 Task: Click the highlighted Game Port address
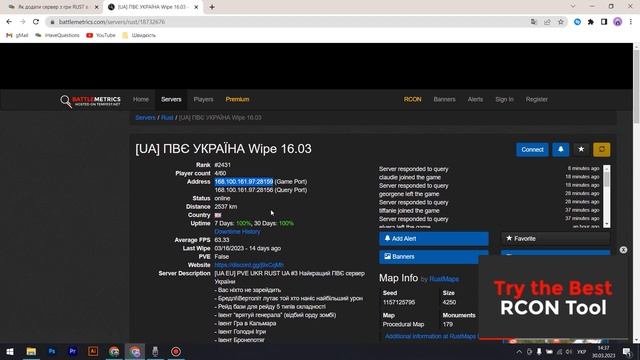click(x=244, y=182)
